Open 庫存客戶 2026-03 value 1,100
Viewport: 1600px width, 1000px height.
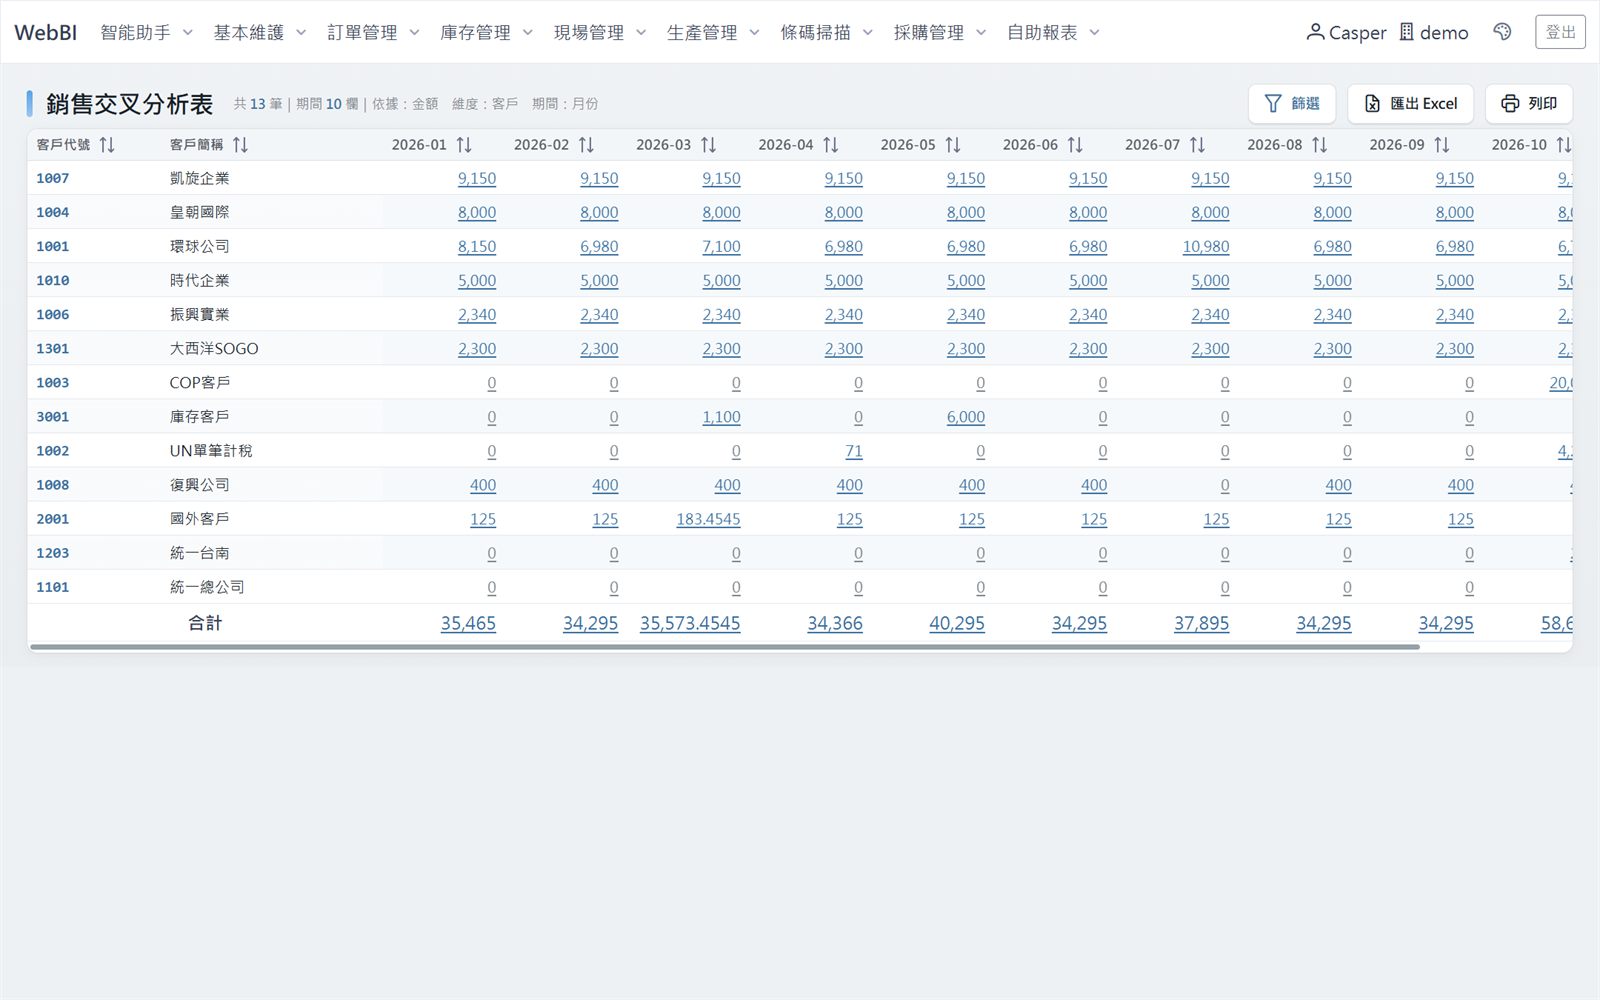721,417
